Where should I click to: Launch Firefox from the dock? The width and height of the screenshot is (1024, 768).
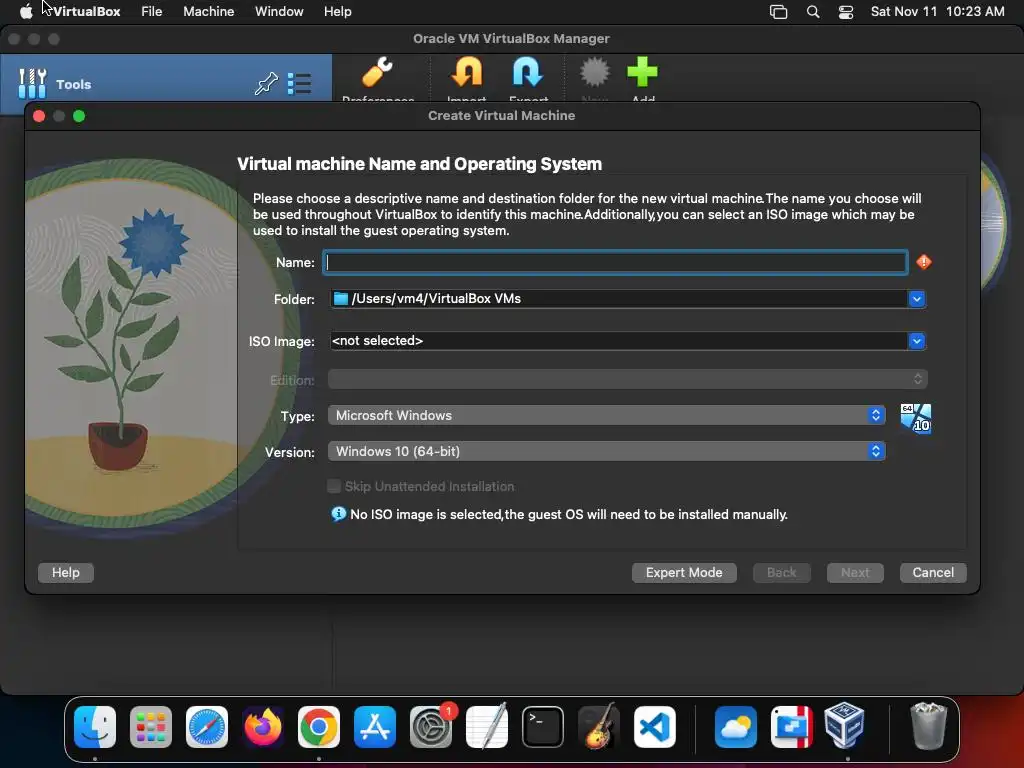click(263, 727)
